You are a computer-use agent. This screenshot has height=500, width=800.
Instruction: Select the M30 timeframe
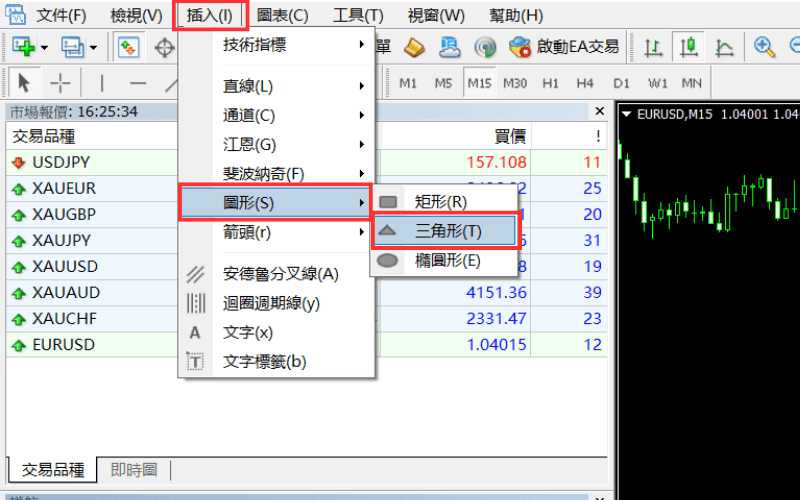click(x=515, y=83)
